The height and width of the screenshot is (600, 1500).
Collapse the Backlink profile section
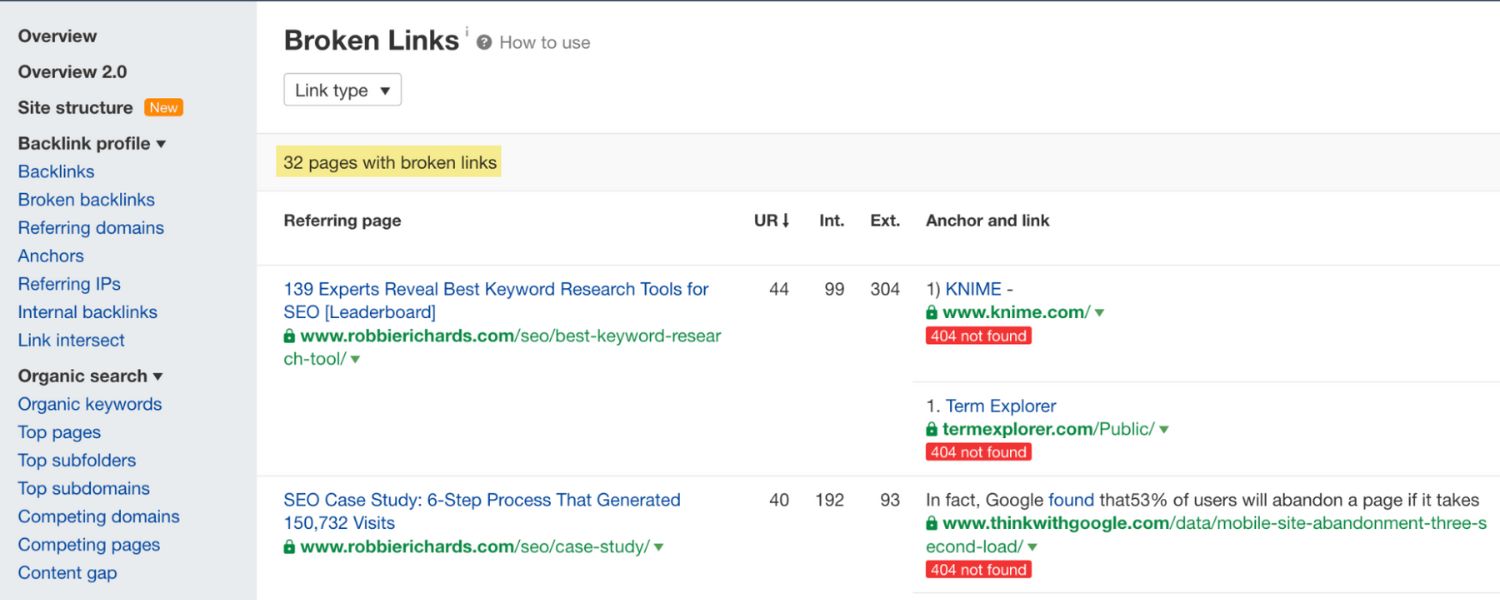pos(160,143)
